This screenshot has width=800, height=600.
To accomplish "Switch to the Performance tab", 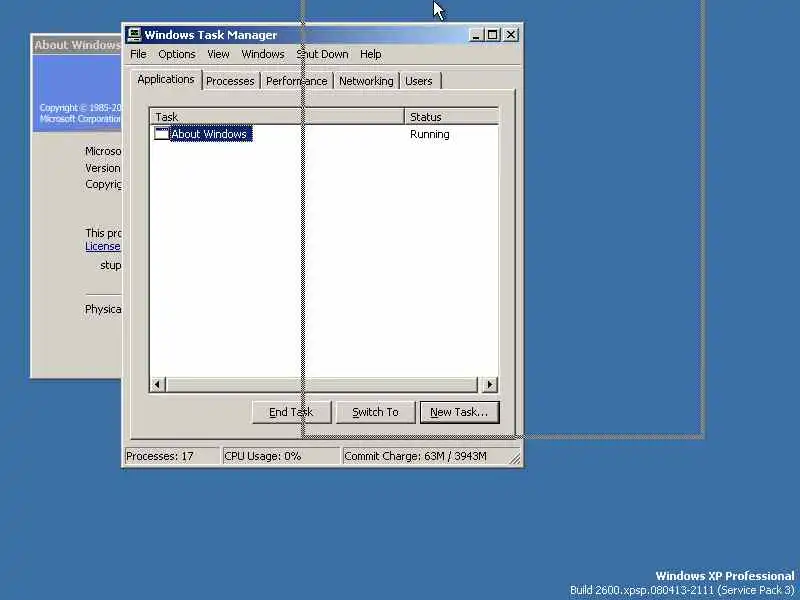I will 296,81.
